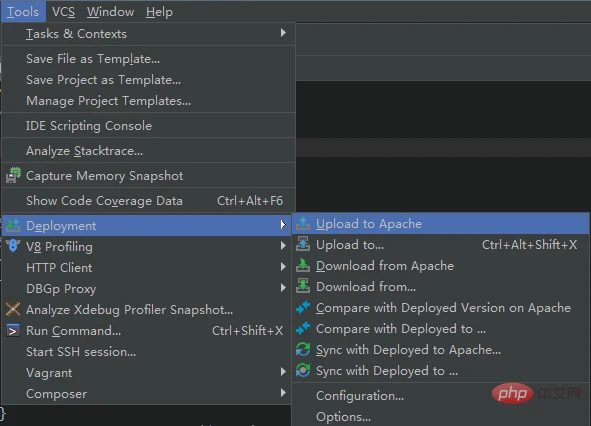Select the Composer entry

(x=146, y=394)
